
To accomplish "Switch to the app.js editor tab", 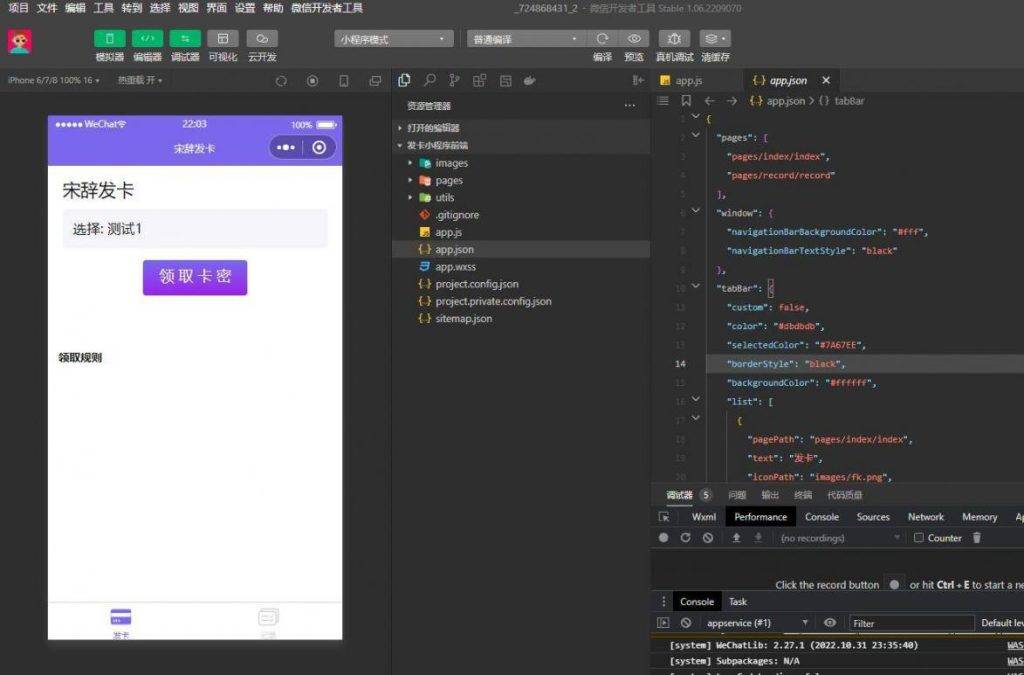I will 688,80.
